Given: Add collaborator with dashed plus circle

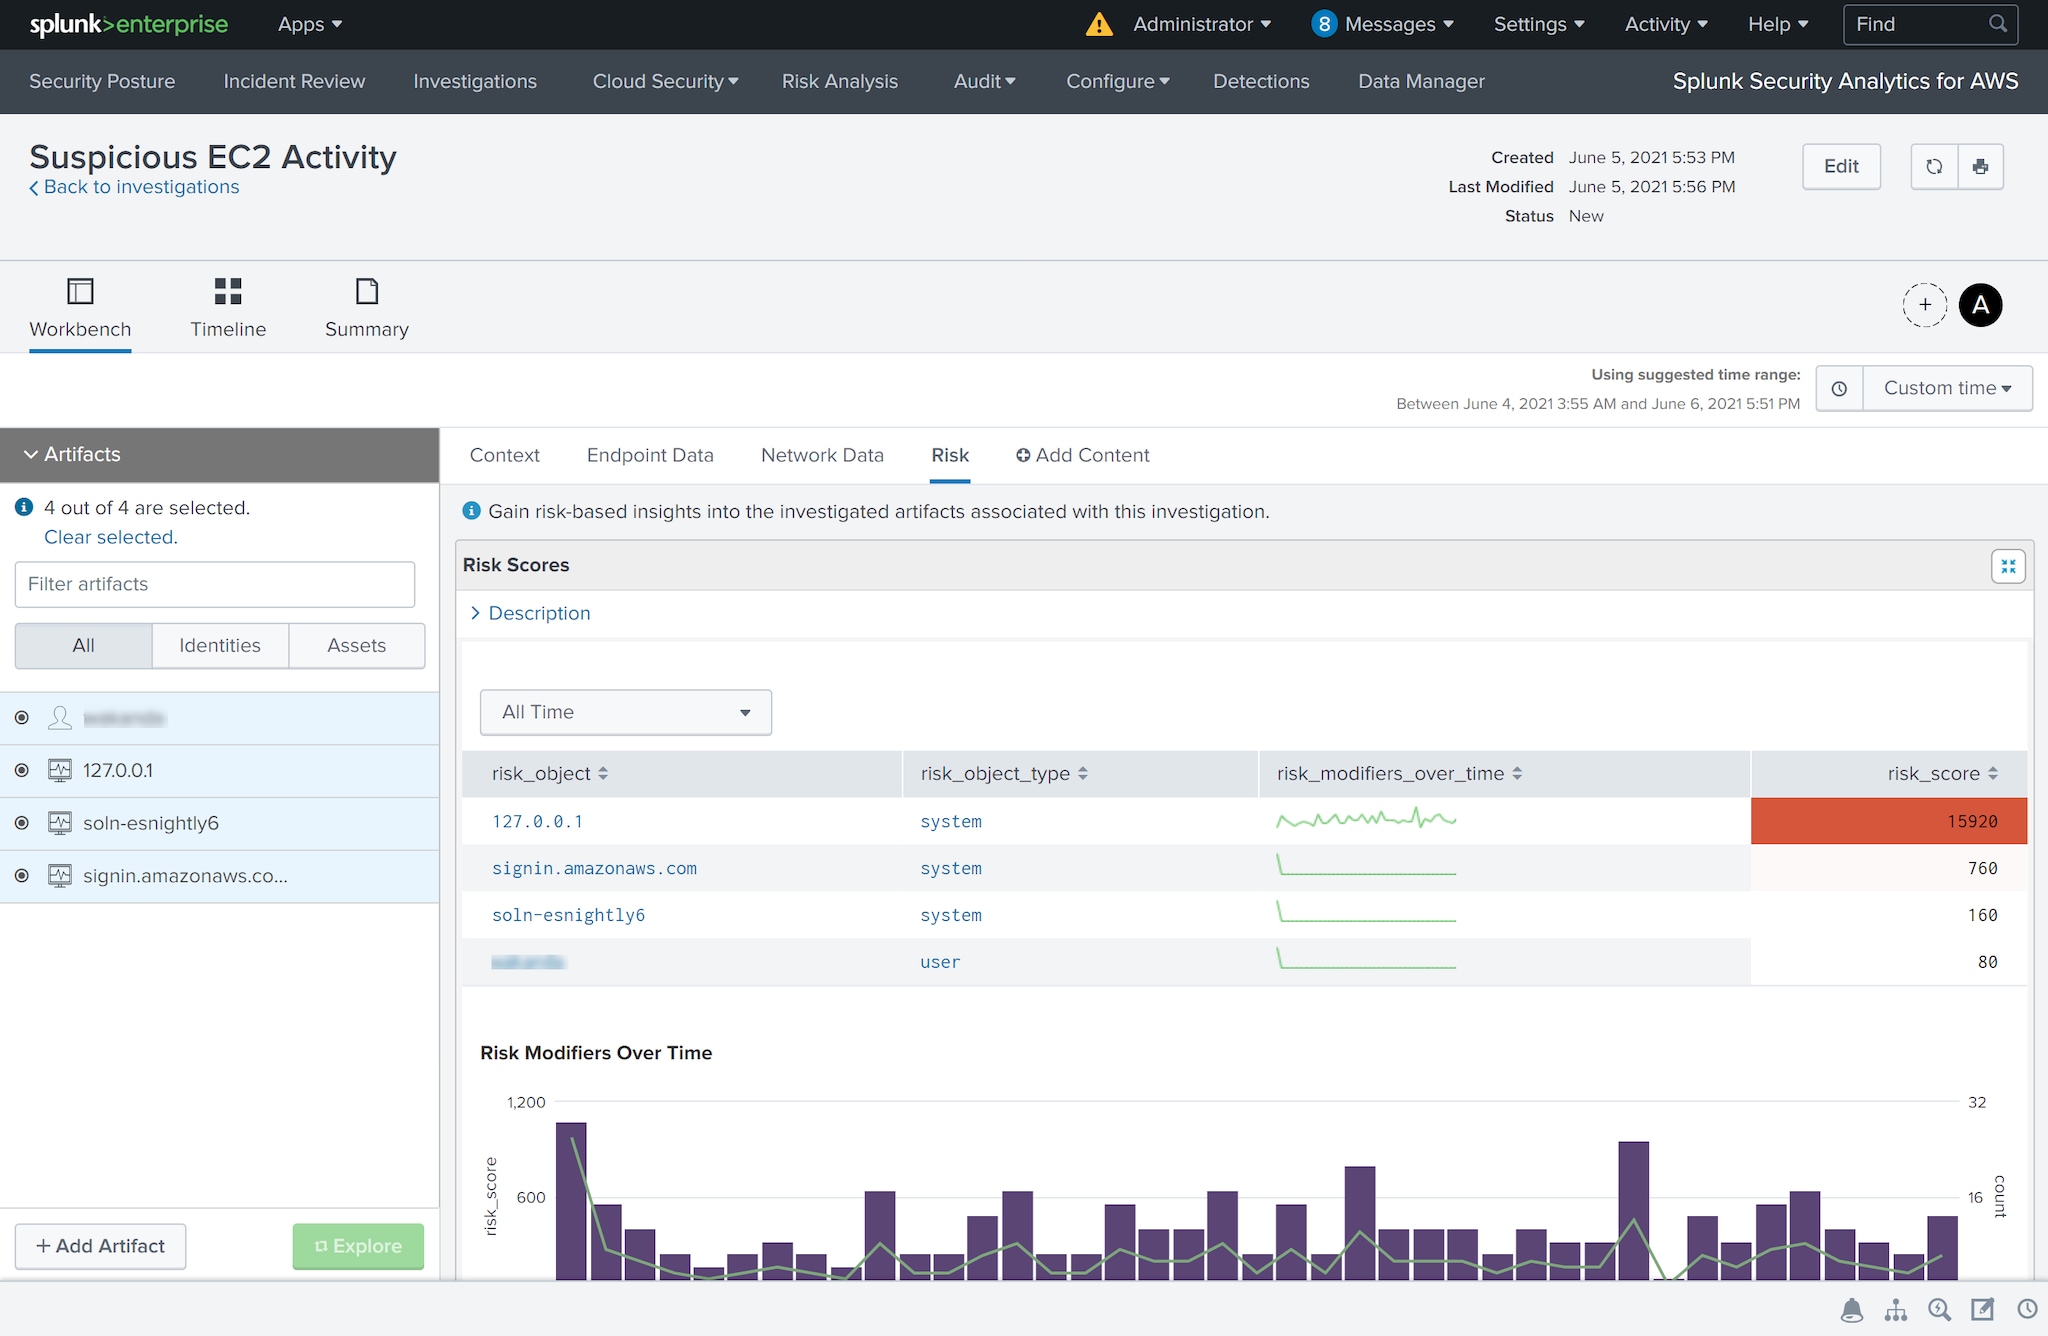Looking at the screenshot, I should 1924,305.
